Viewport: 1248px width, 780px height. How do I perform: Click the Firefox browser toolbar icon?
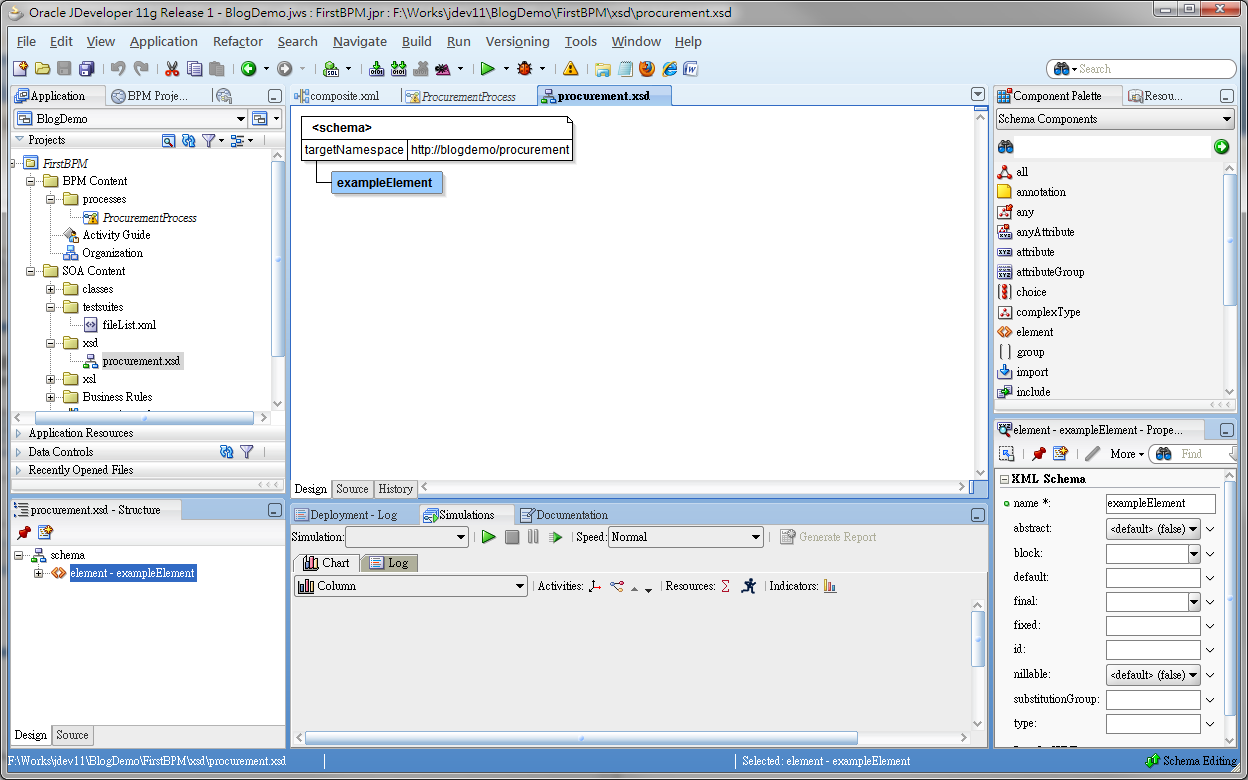[647, 69]
